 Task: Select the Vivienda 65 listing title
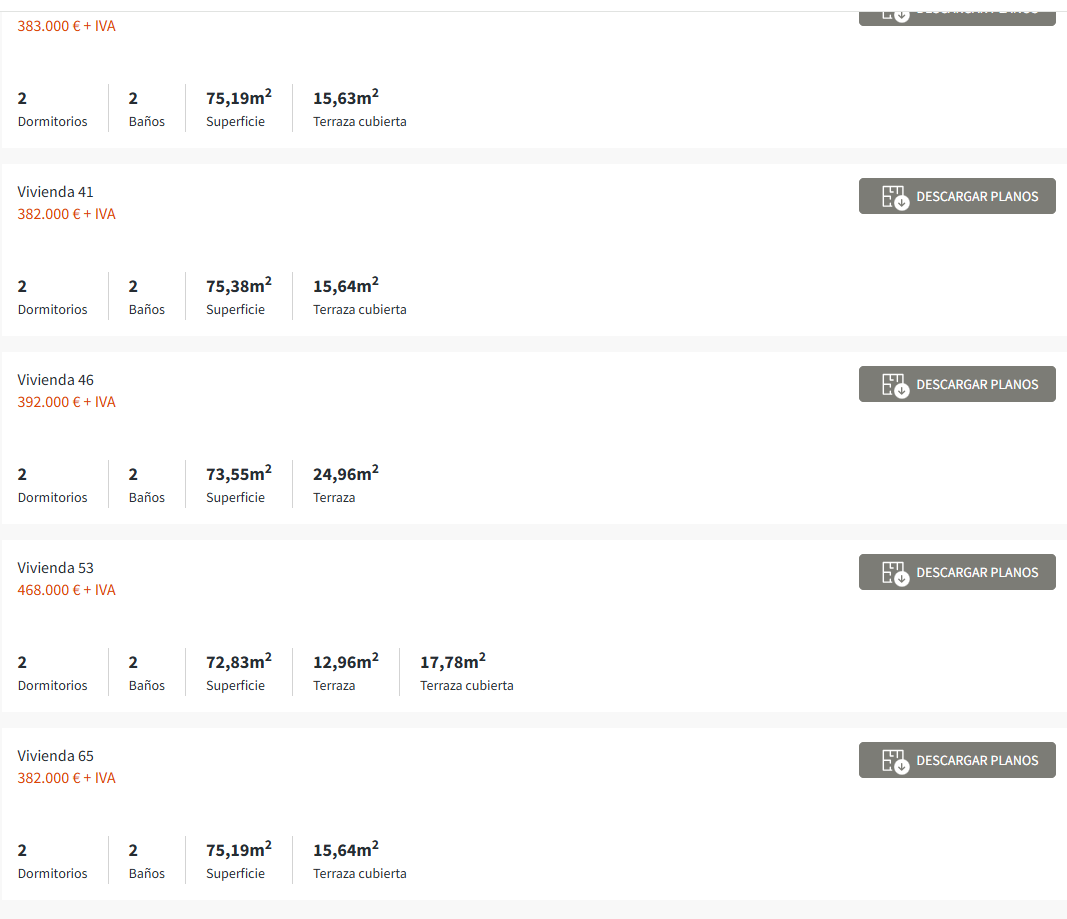pyautogui.click(x=56, y=756)
